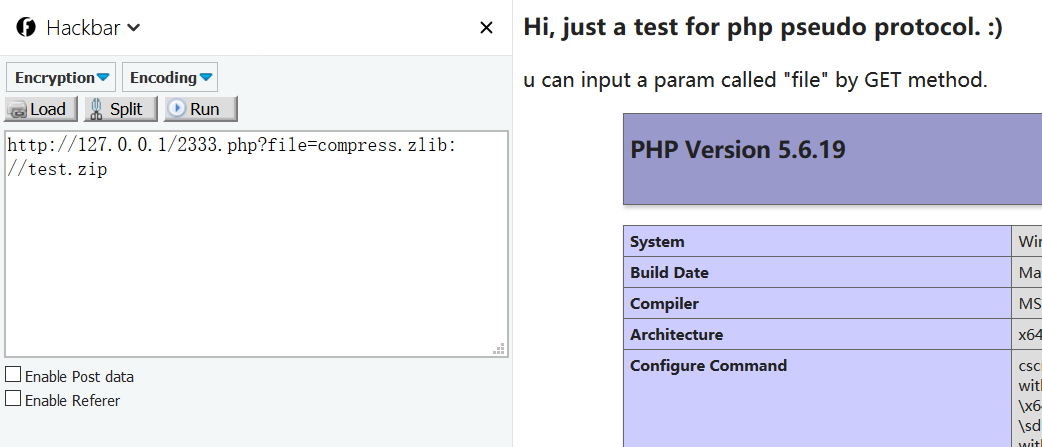Click the System row label
The image size is (1042, 447).
click(657, 242)
